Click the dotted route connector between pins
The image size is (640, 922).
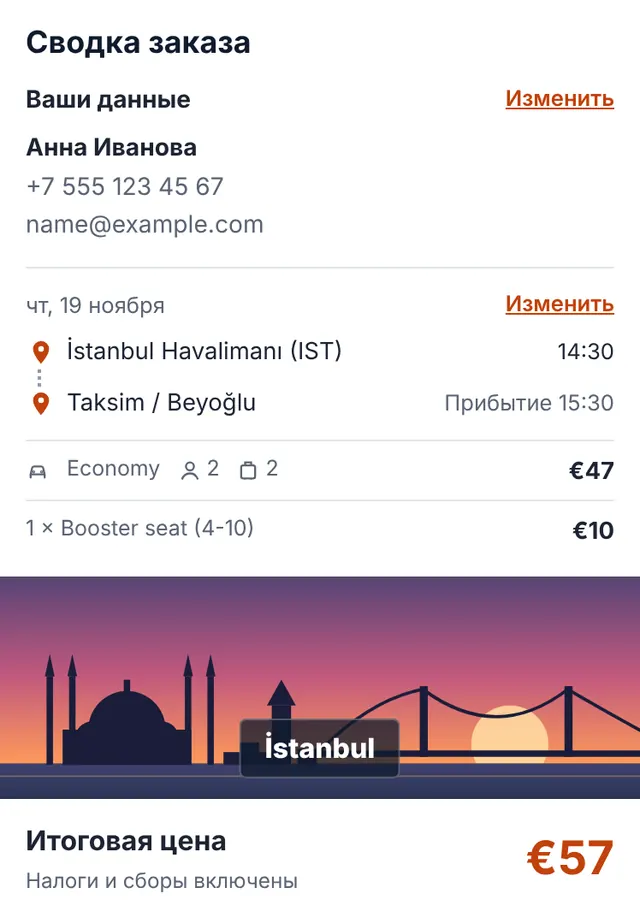coord(39,378)
